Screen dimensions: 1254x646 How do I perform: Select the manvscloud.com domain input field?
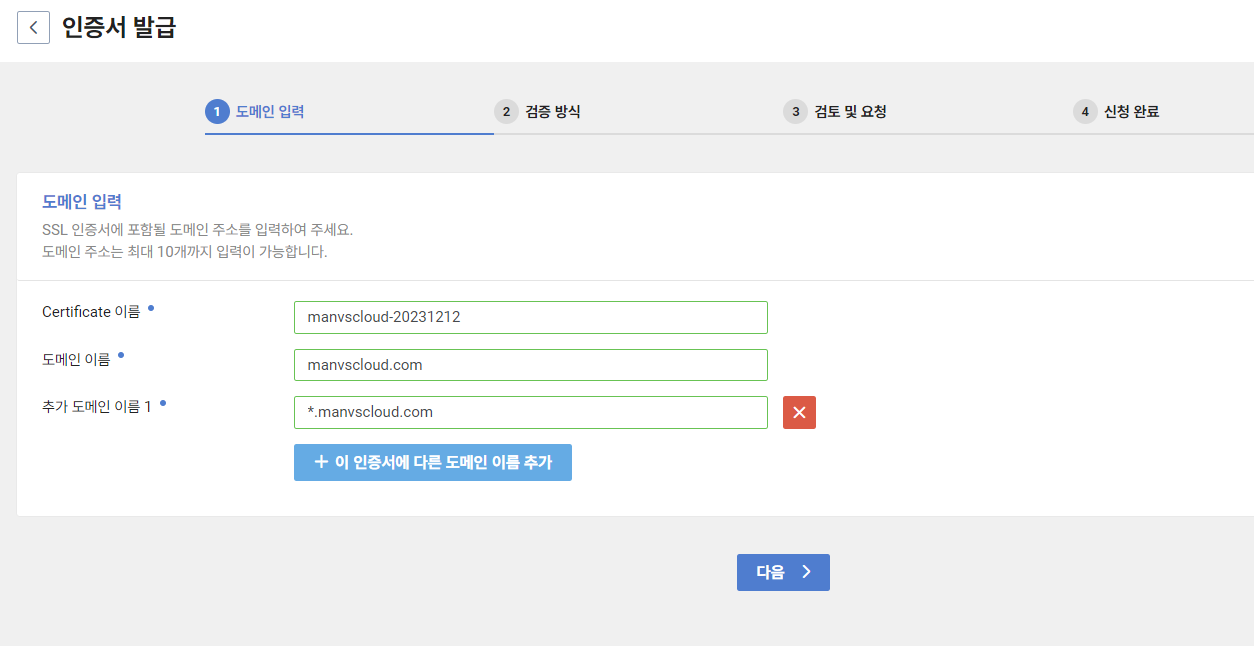530,364
